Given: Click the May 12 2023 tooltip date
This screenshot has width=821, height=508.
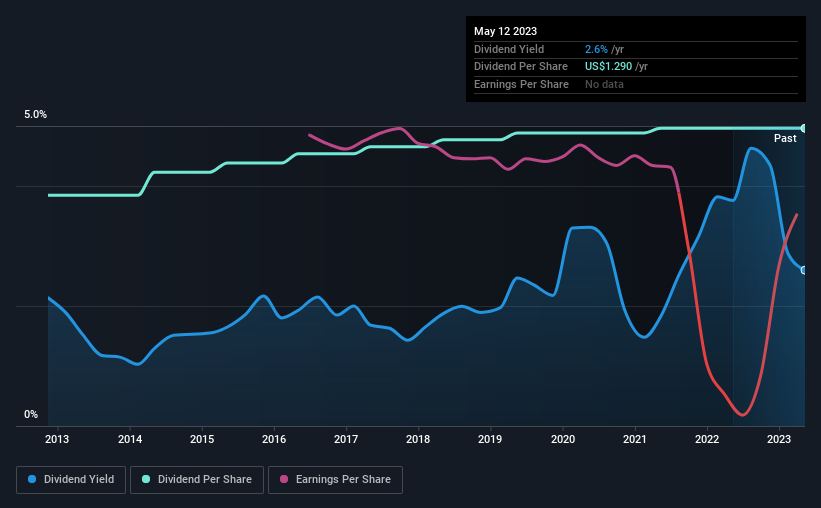Looking at the screenshot, I should pyautogui.click(x=505, y=31).
